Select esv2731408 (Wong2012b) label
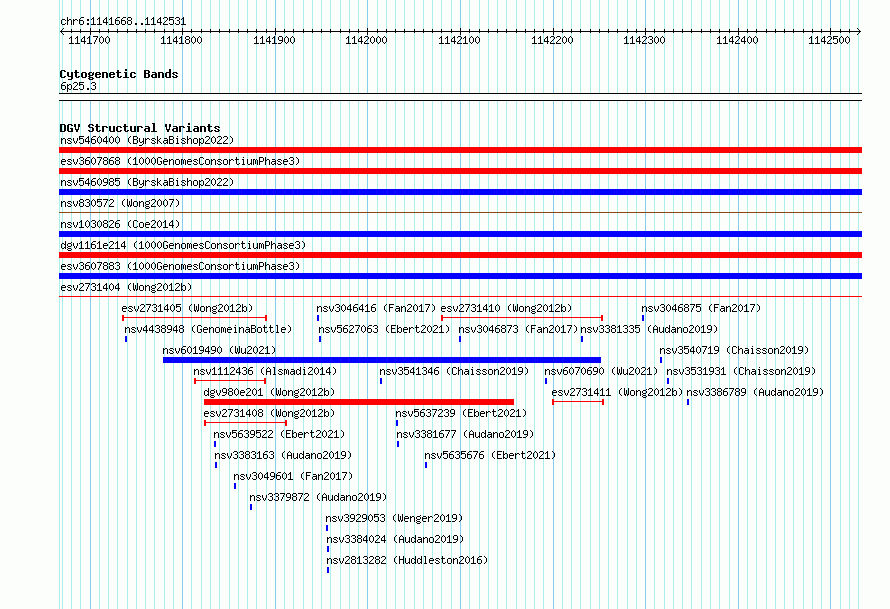890x609 pixels. click(x=269, y=413)
